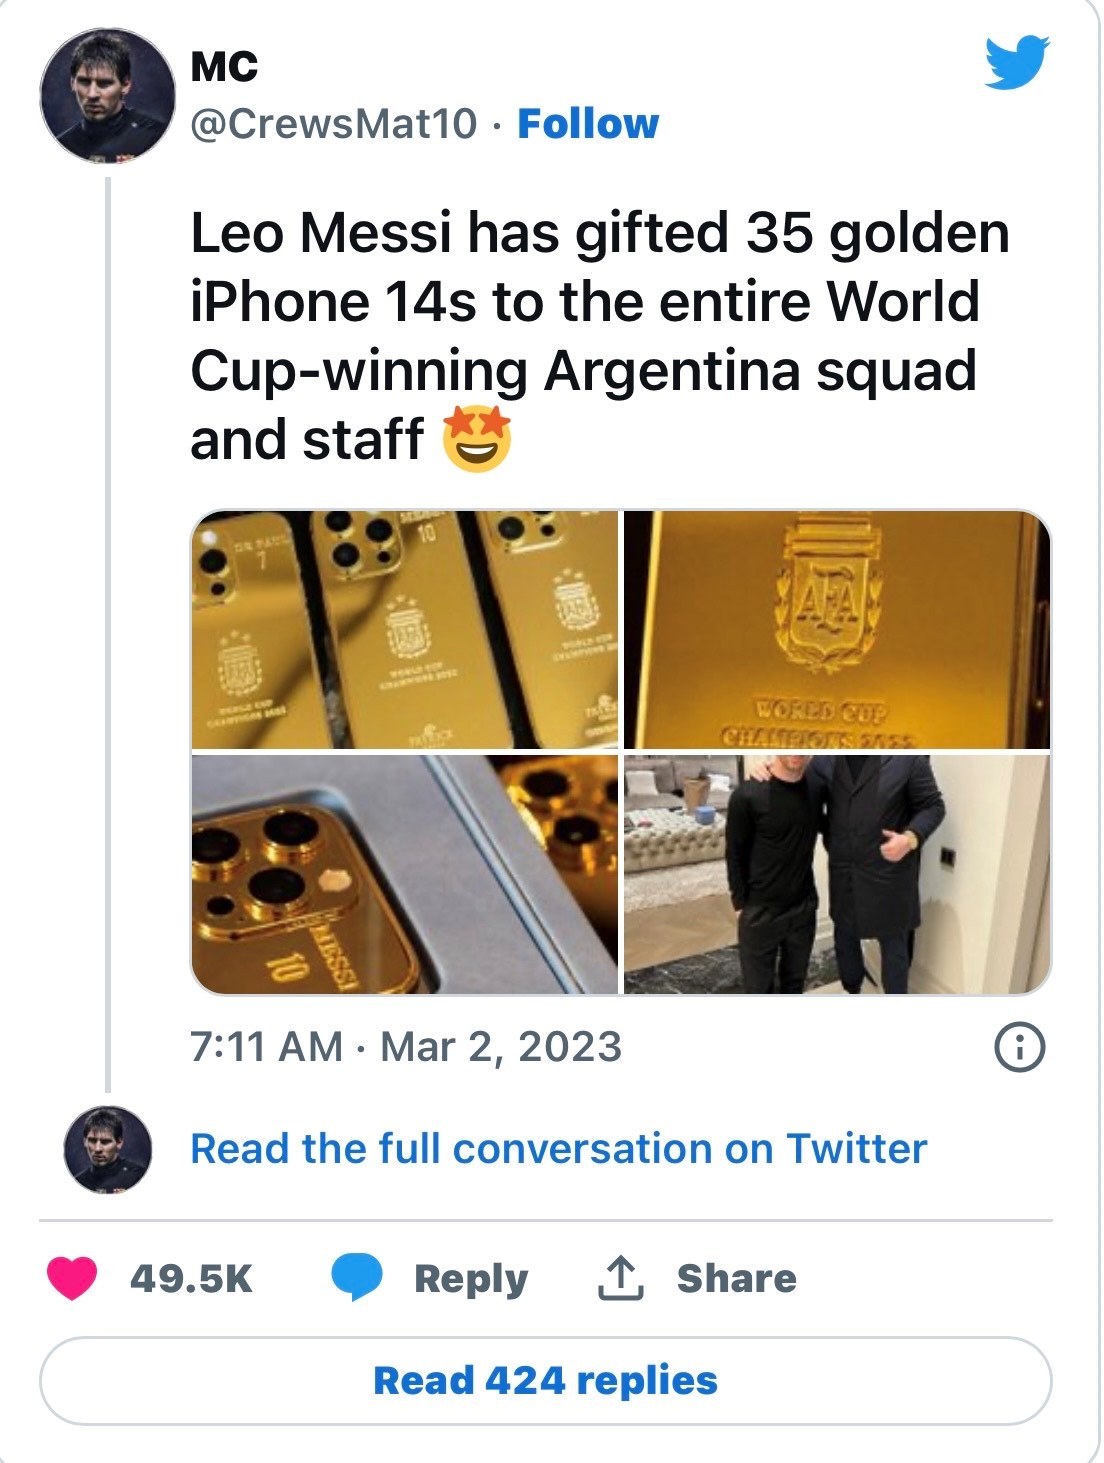
Task: Open the MC display name profile link
Action: pos(224,67)
